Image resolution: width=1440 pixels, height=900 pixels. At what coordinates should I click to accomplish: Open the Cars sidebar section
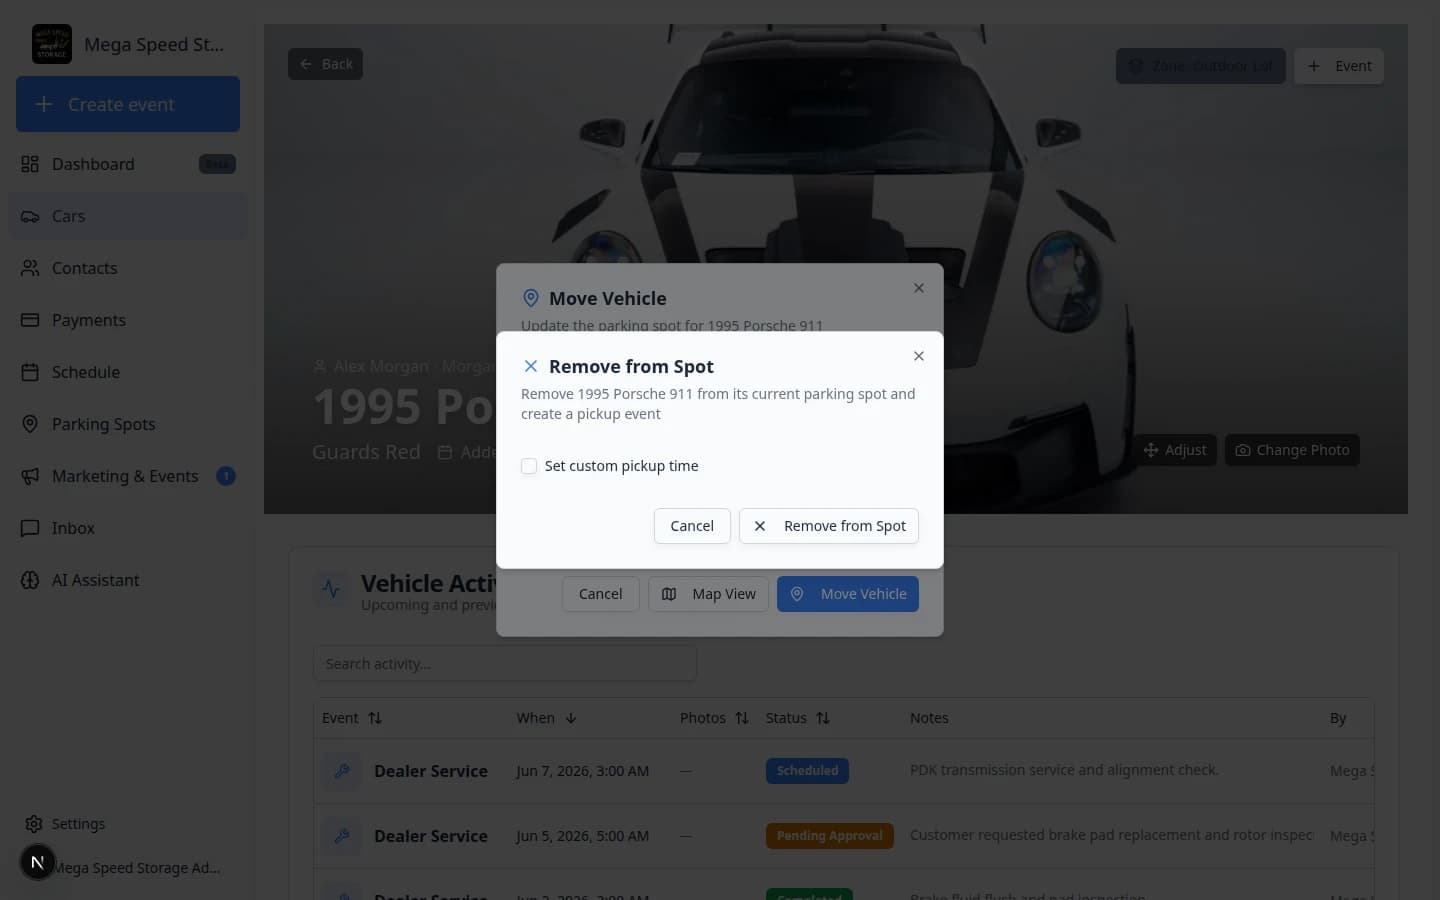point(128,216)
